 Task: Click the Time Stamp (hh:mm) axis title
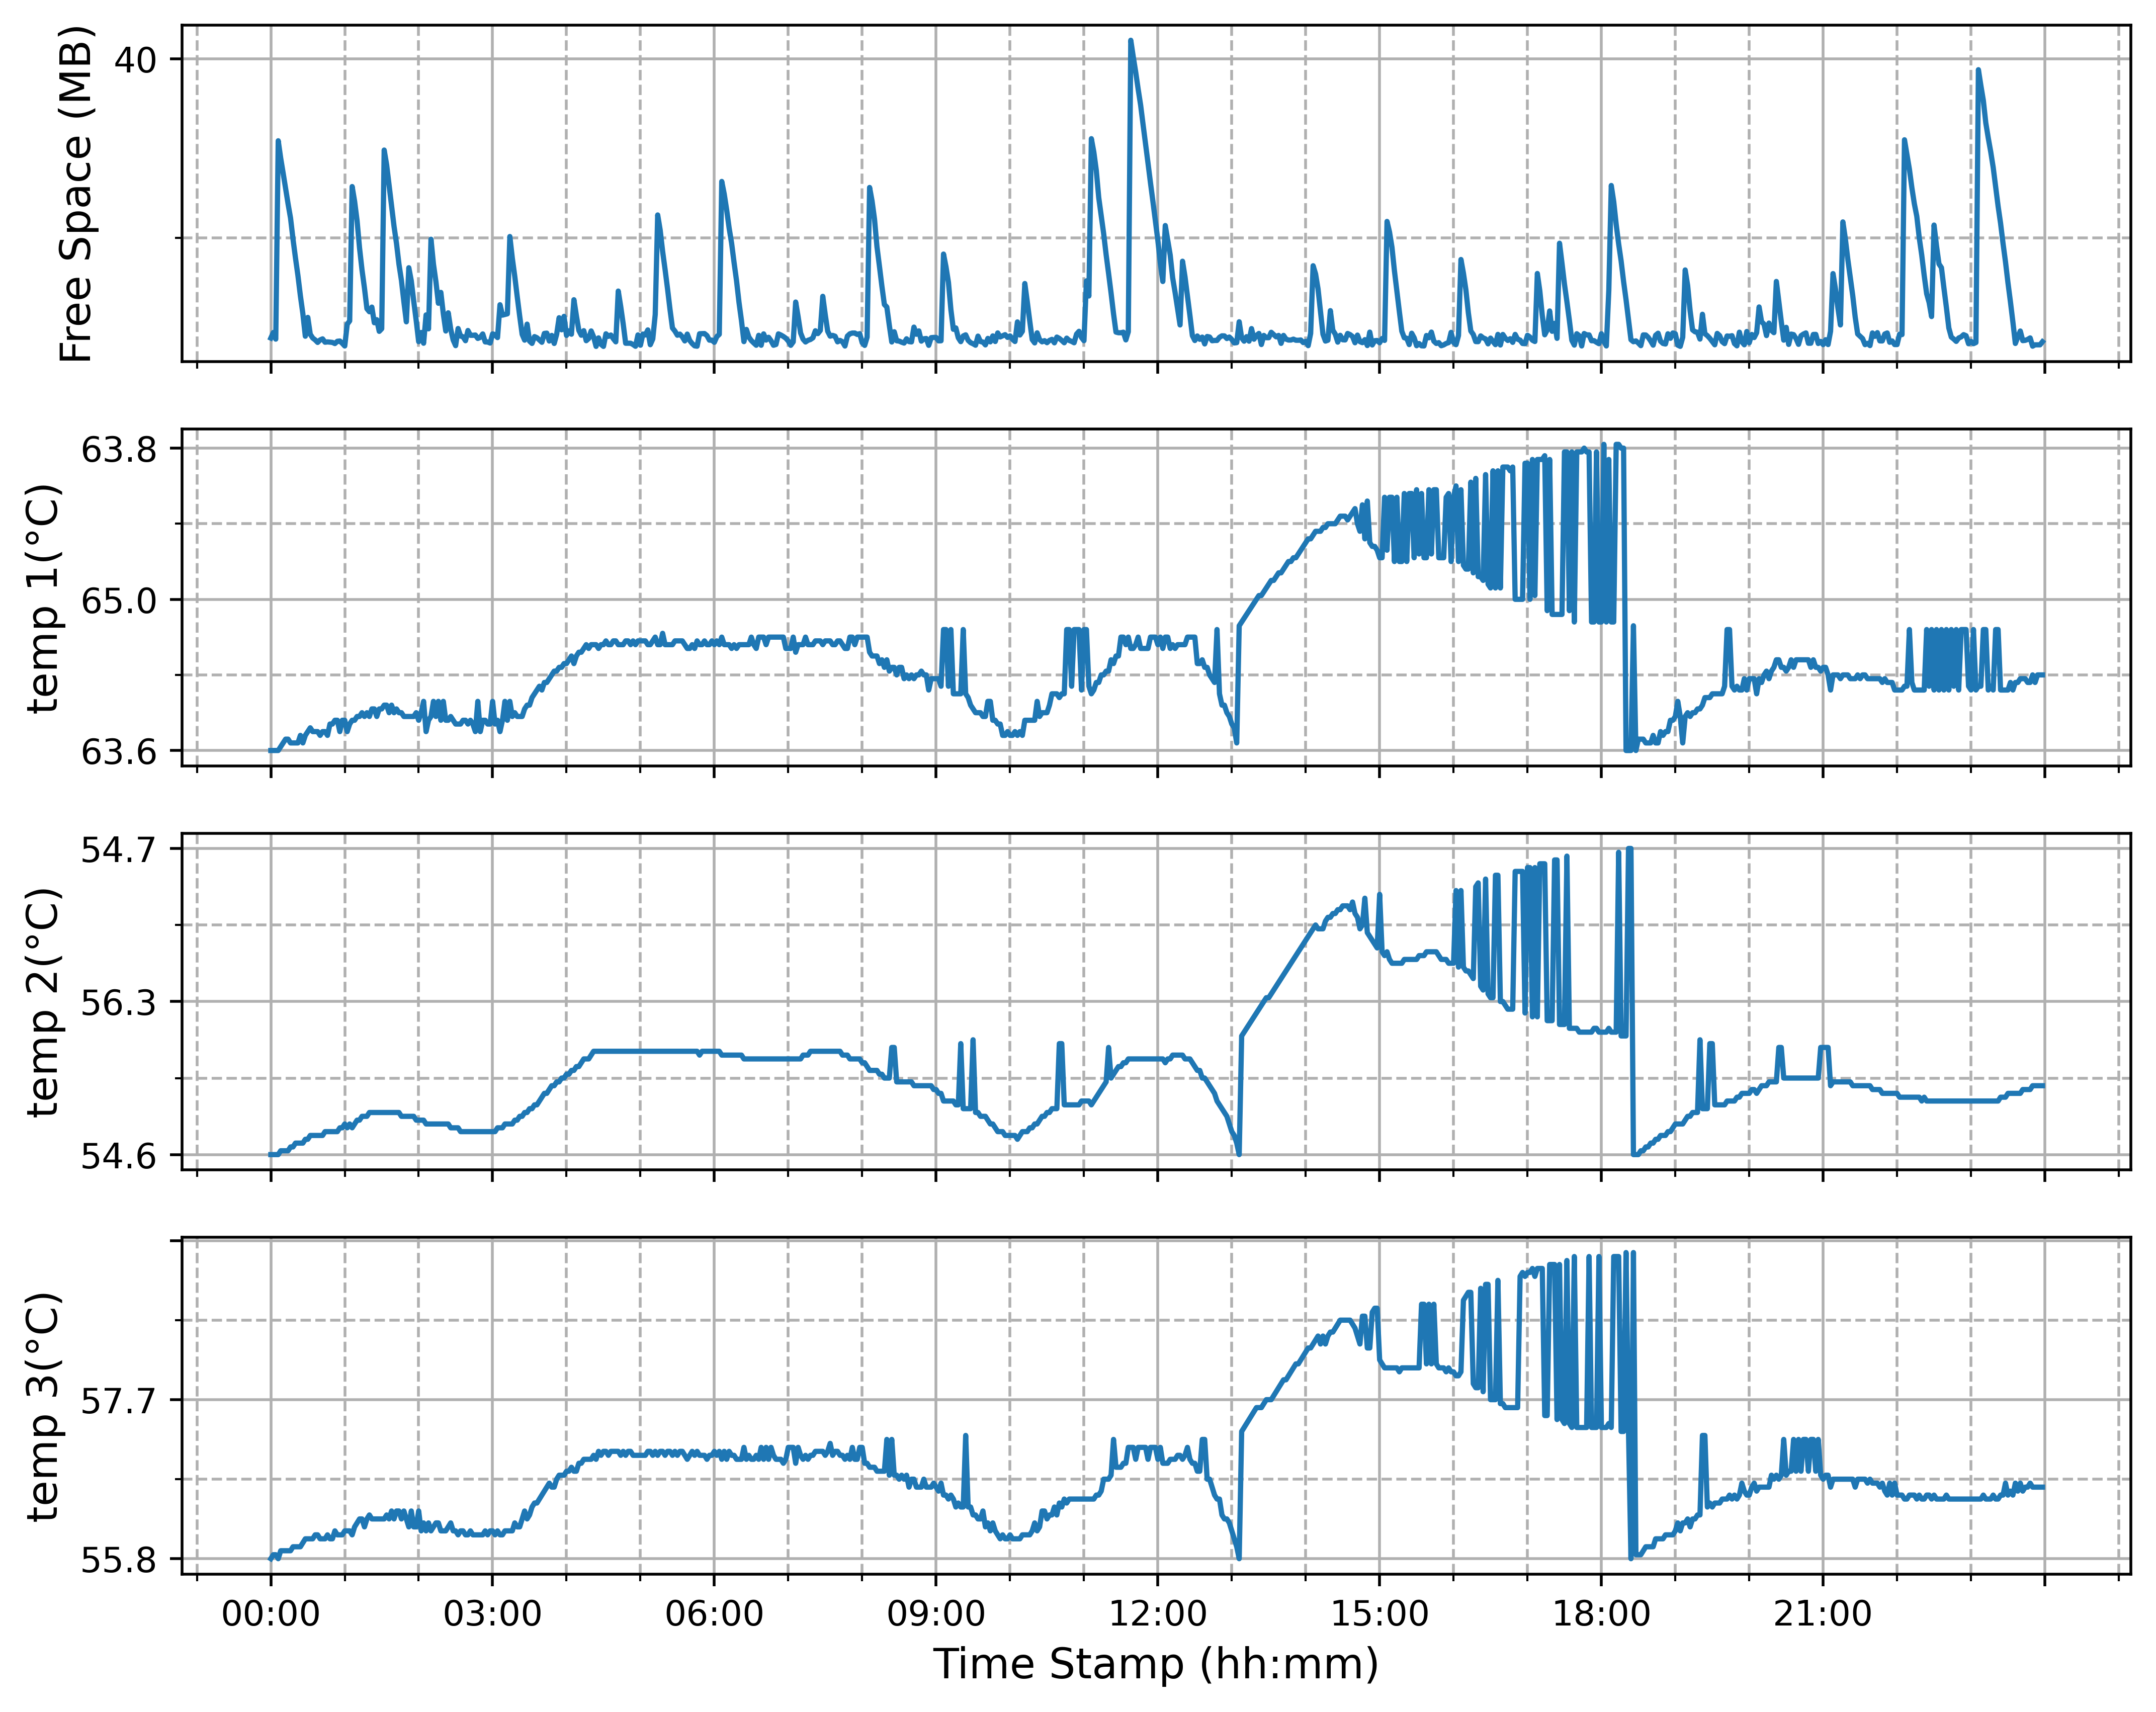(x=1156, y=1665)
